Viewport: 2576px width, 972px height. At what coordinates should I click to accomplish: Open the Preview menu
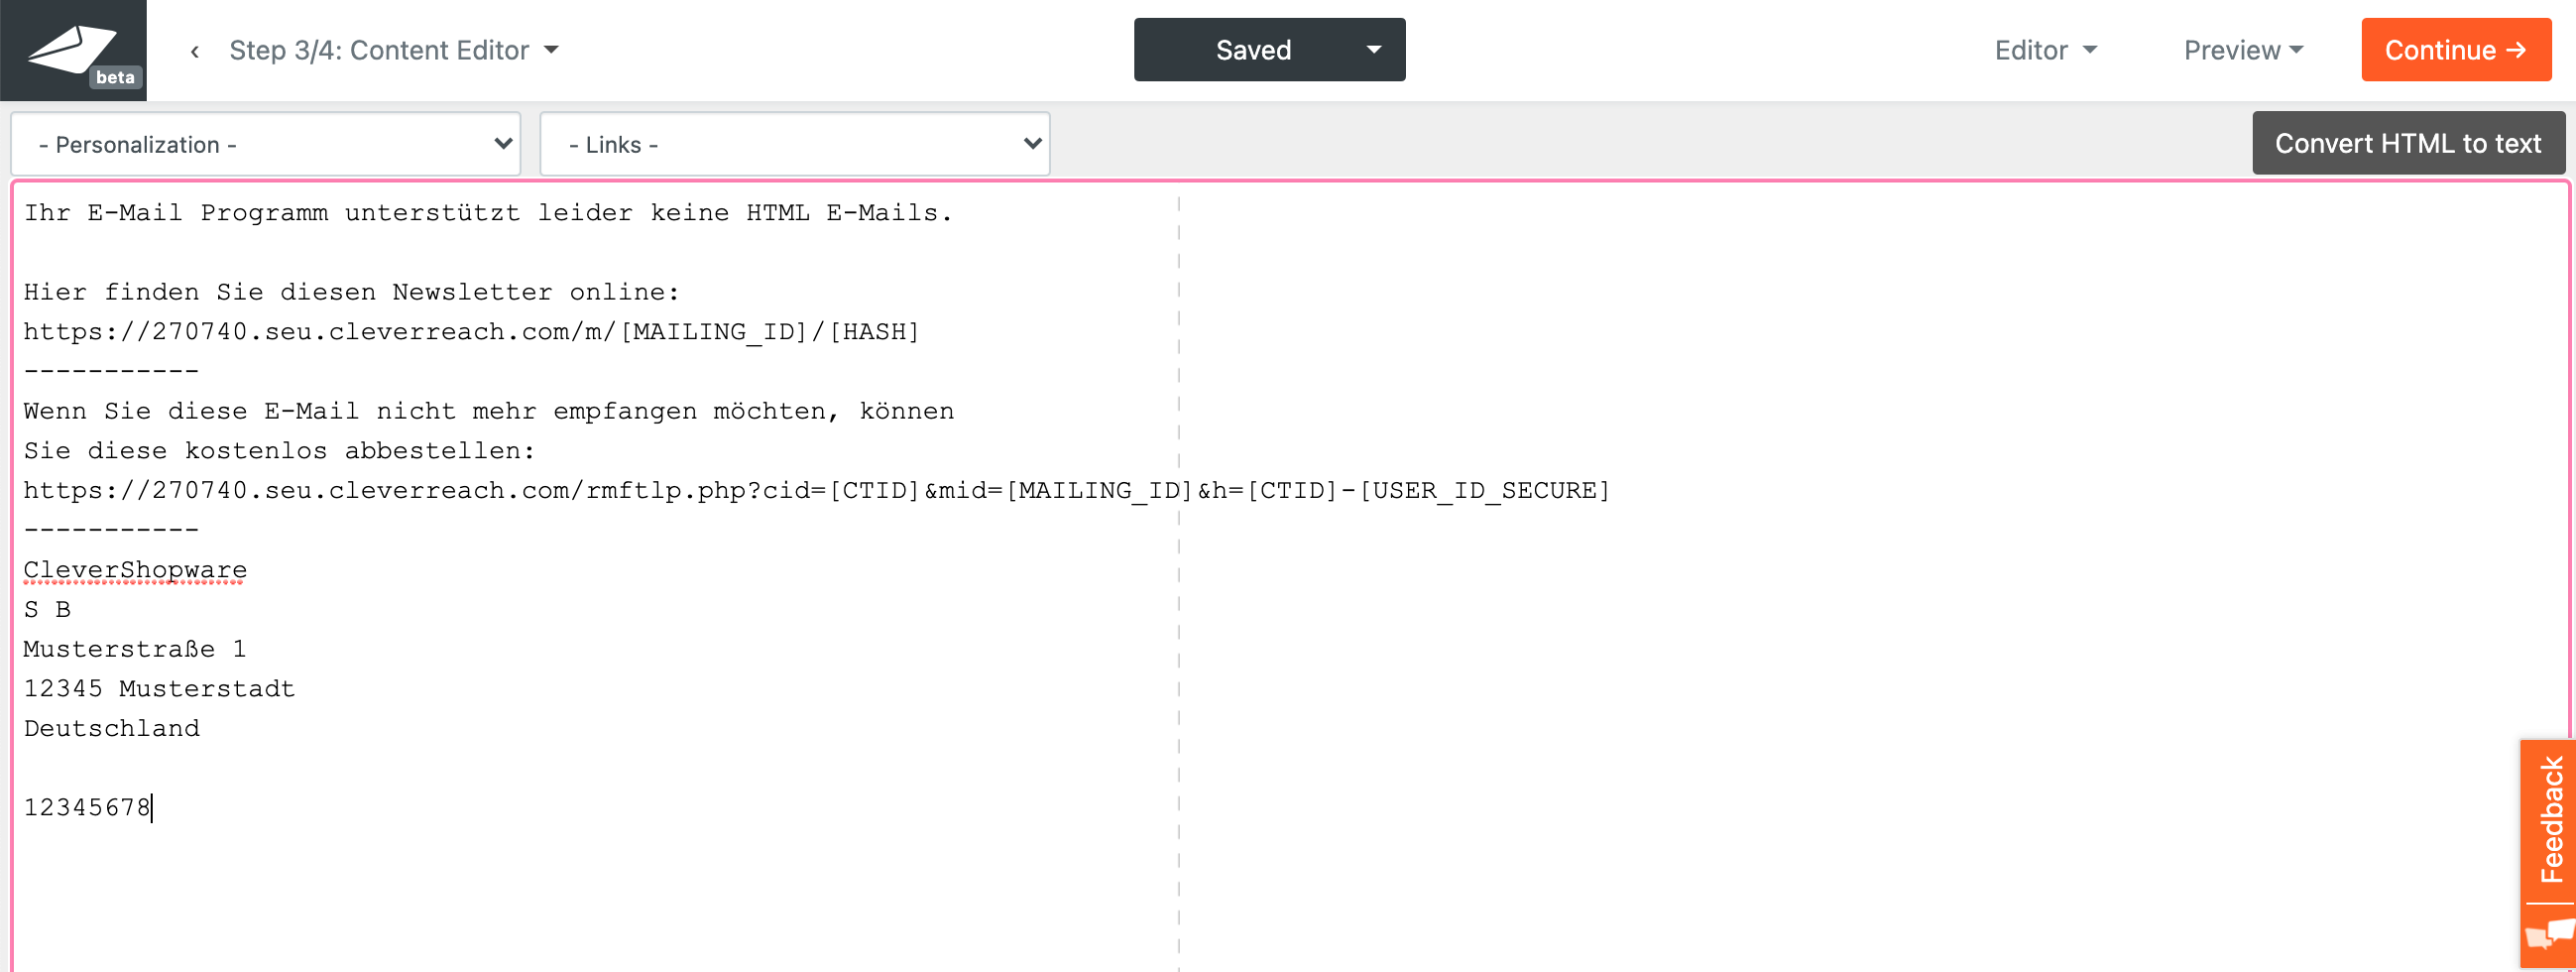[x=2243, y=51]
